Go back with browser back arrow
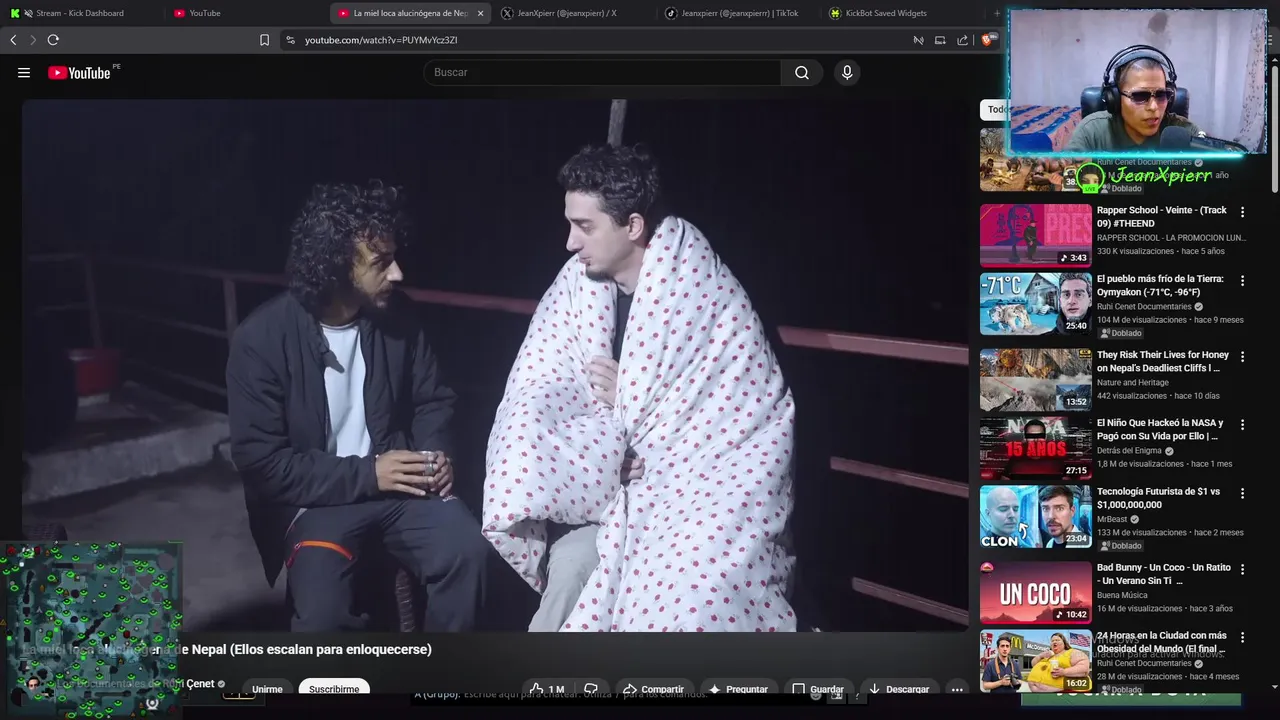This screenshot has width=1280, height=720. [x=13, y=40]
